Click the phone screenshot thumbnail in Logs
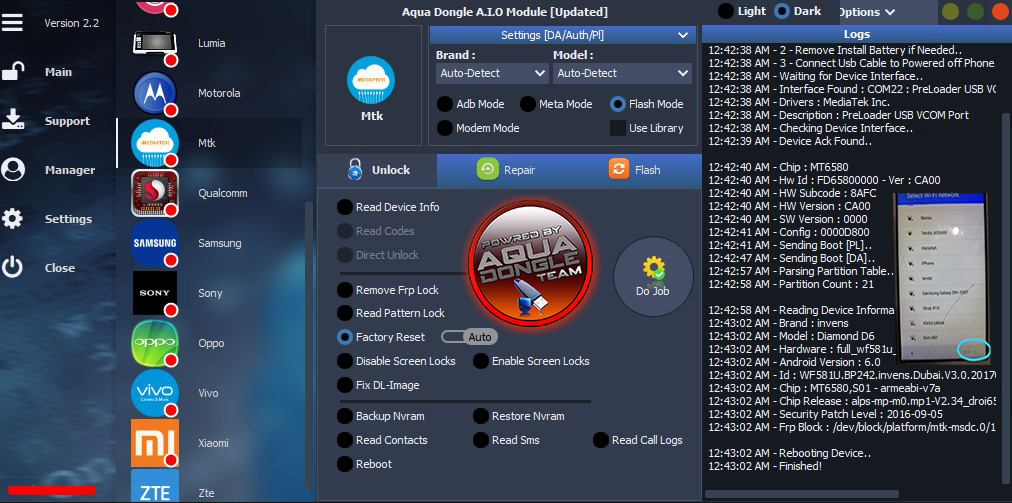 (x=943, y=278)
